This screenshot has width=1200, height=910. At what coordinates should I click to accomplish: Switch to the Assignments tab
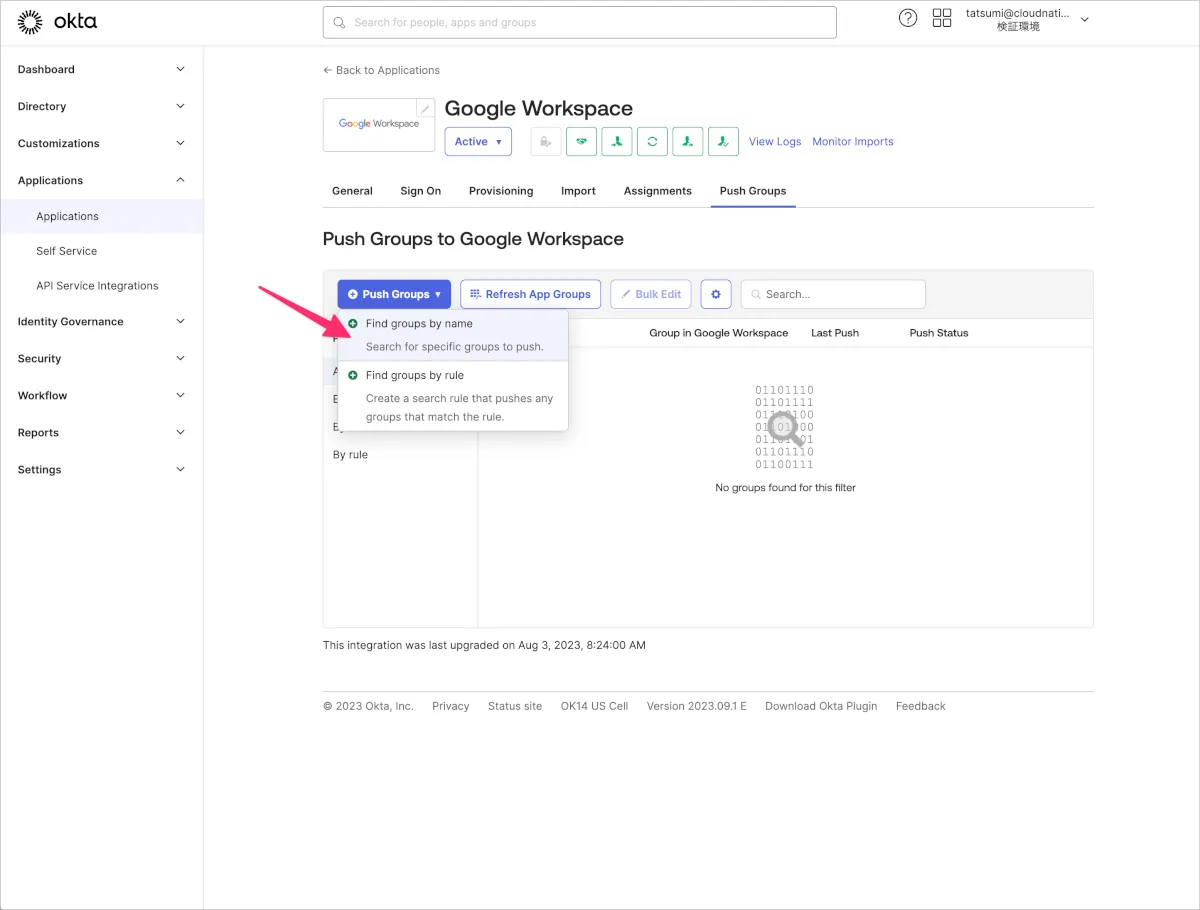click(x=657, y=191)
